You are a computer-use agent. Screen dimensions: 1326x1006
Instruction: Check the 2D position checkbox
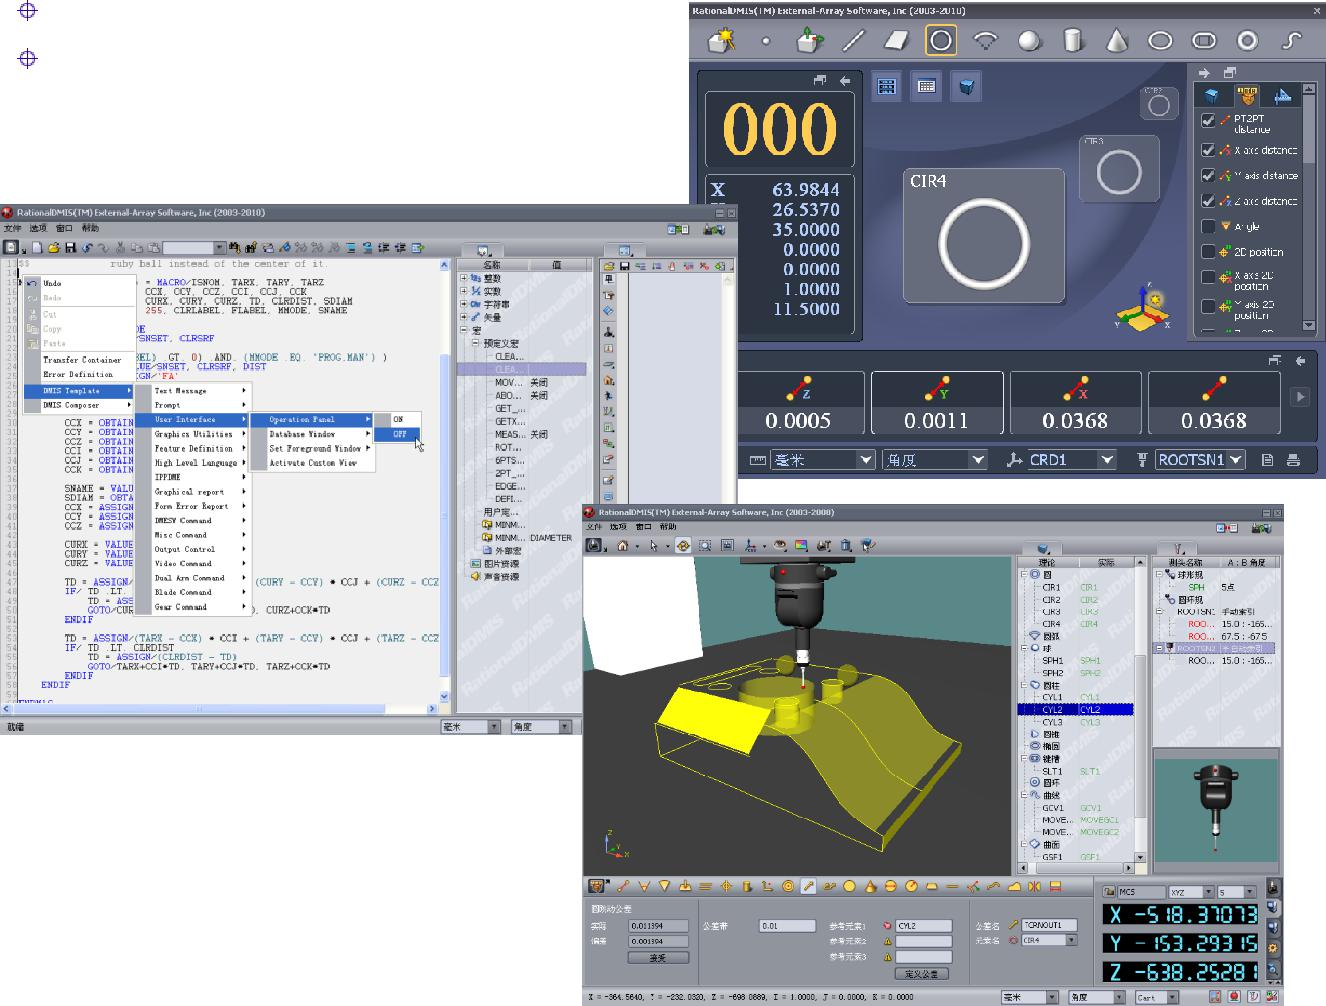(x=1208, y=252)
